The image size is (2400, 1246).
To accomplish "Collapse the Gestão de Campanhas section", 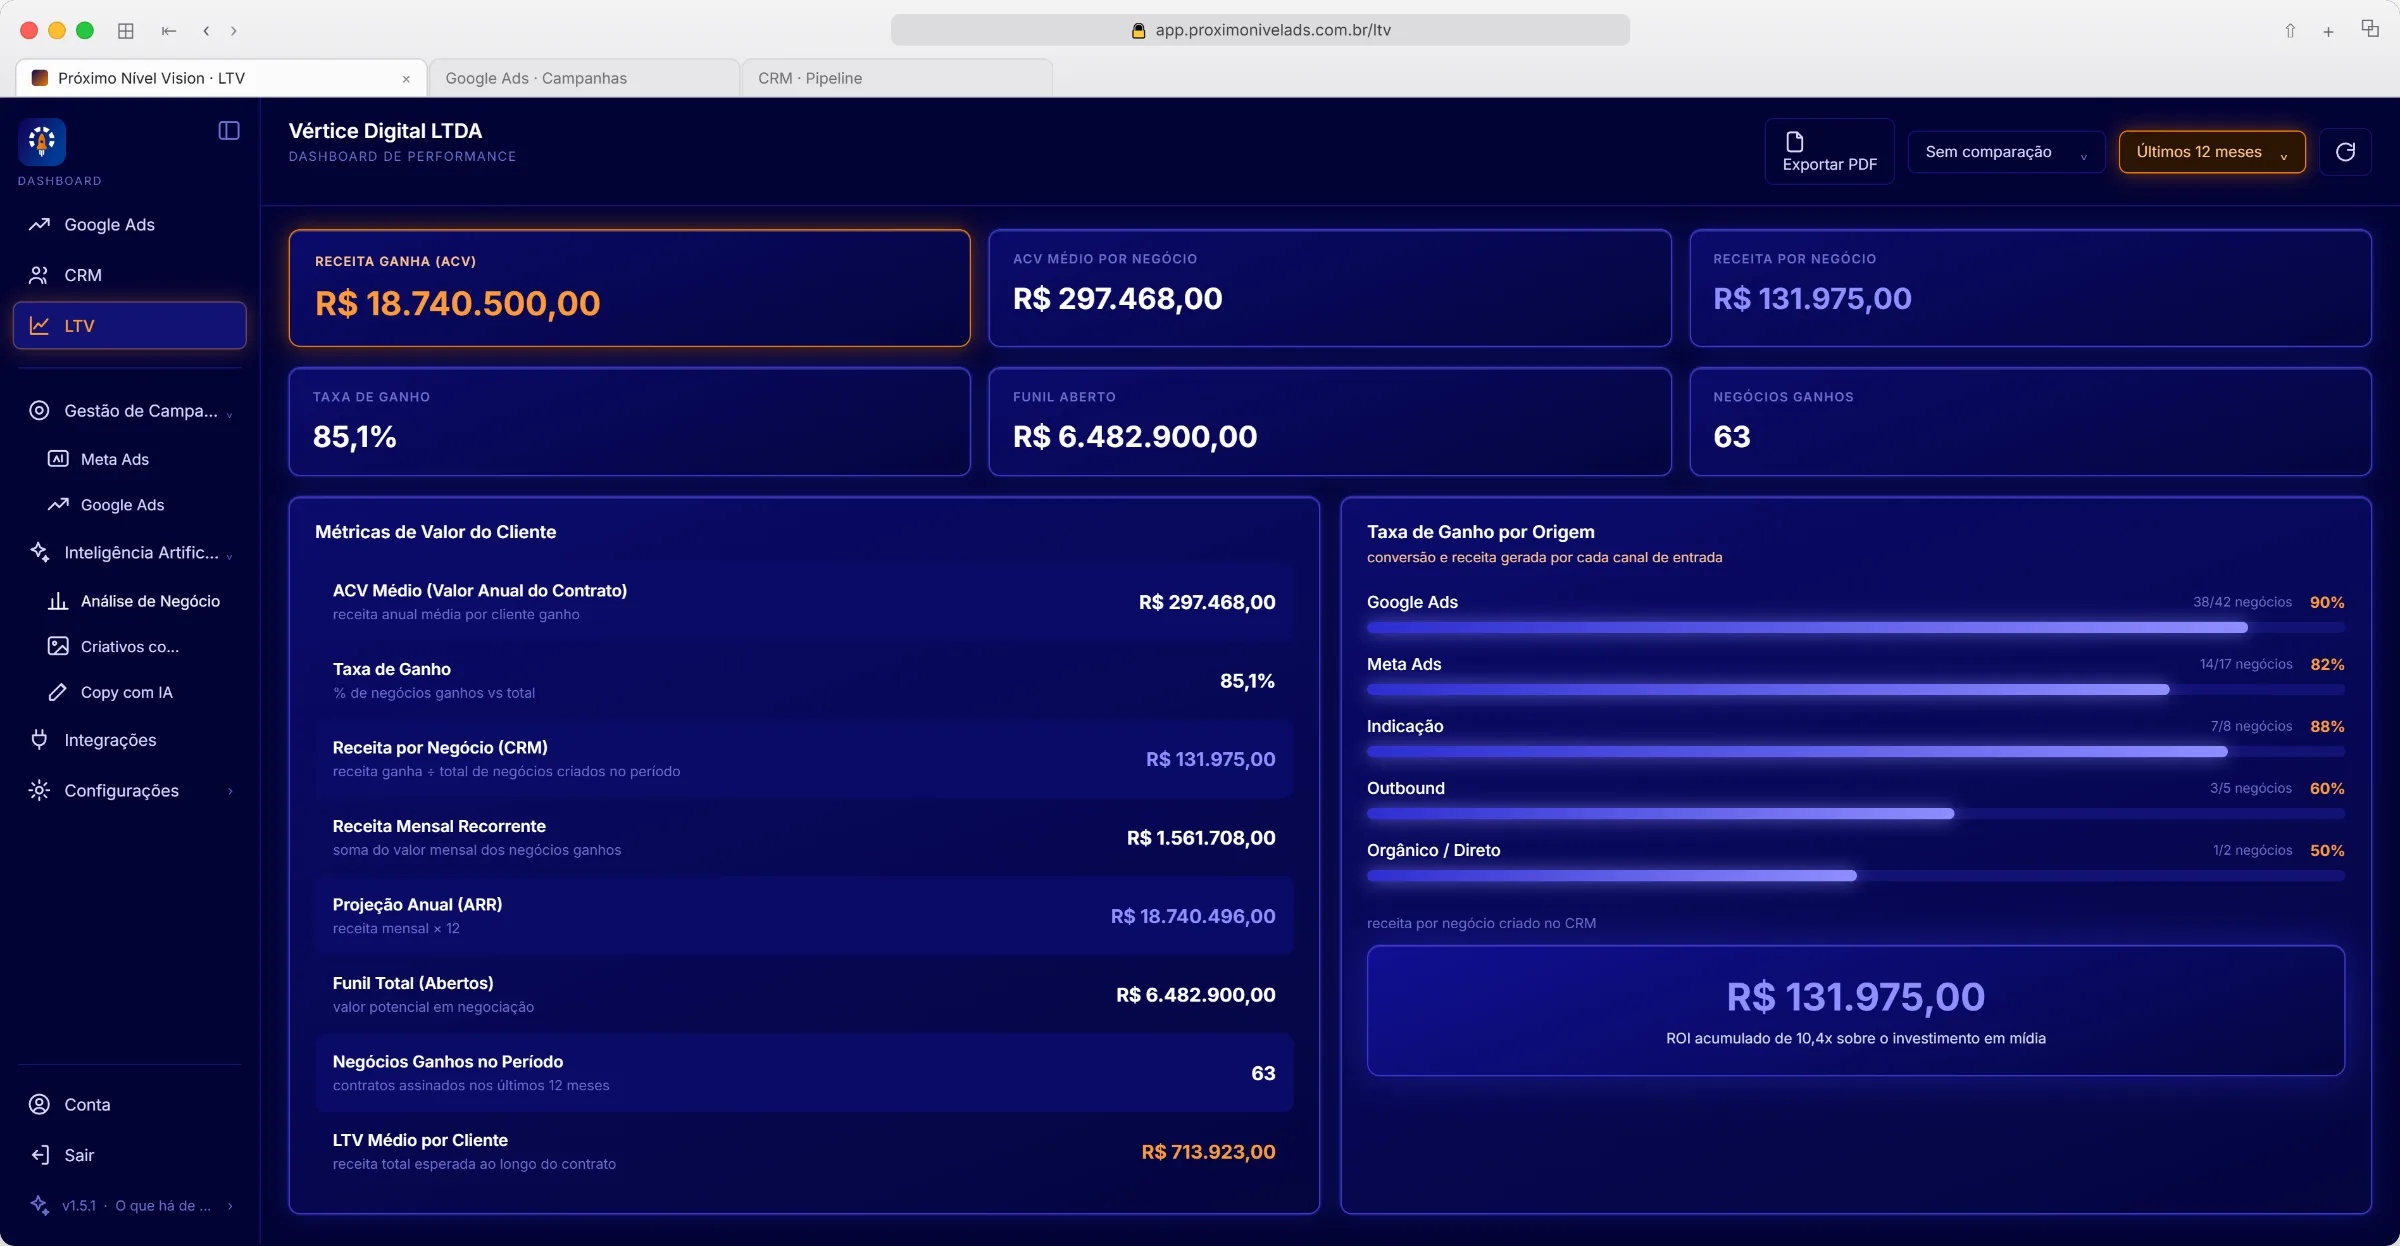I will [x=229, y=413].
